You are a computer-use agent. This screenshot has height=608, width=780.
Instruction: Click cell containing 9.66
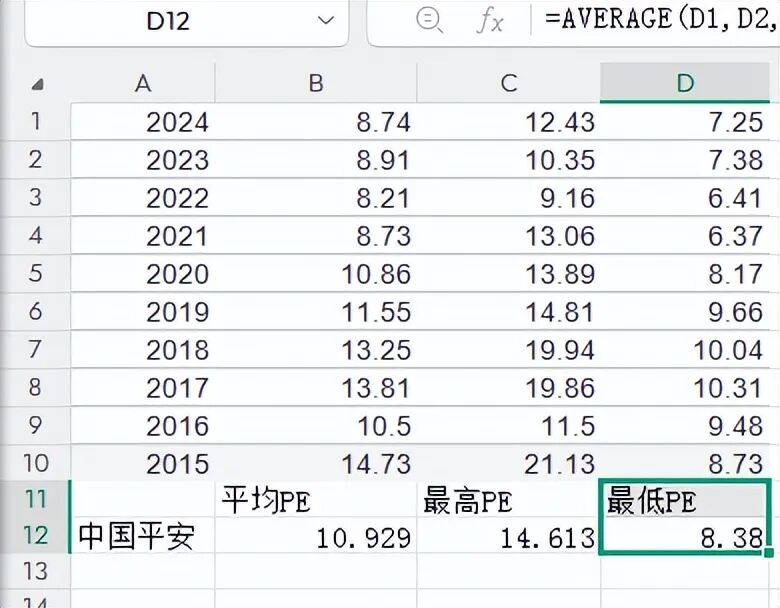click(685, 311)
